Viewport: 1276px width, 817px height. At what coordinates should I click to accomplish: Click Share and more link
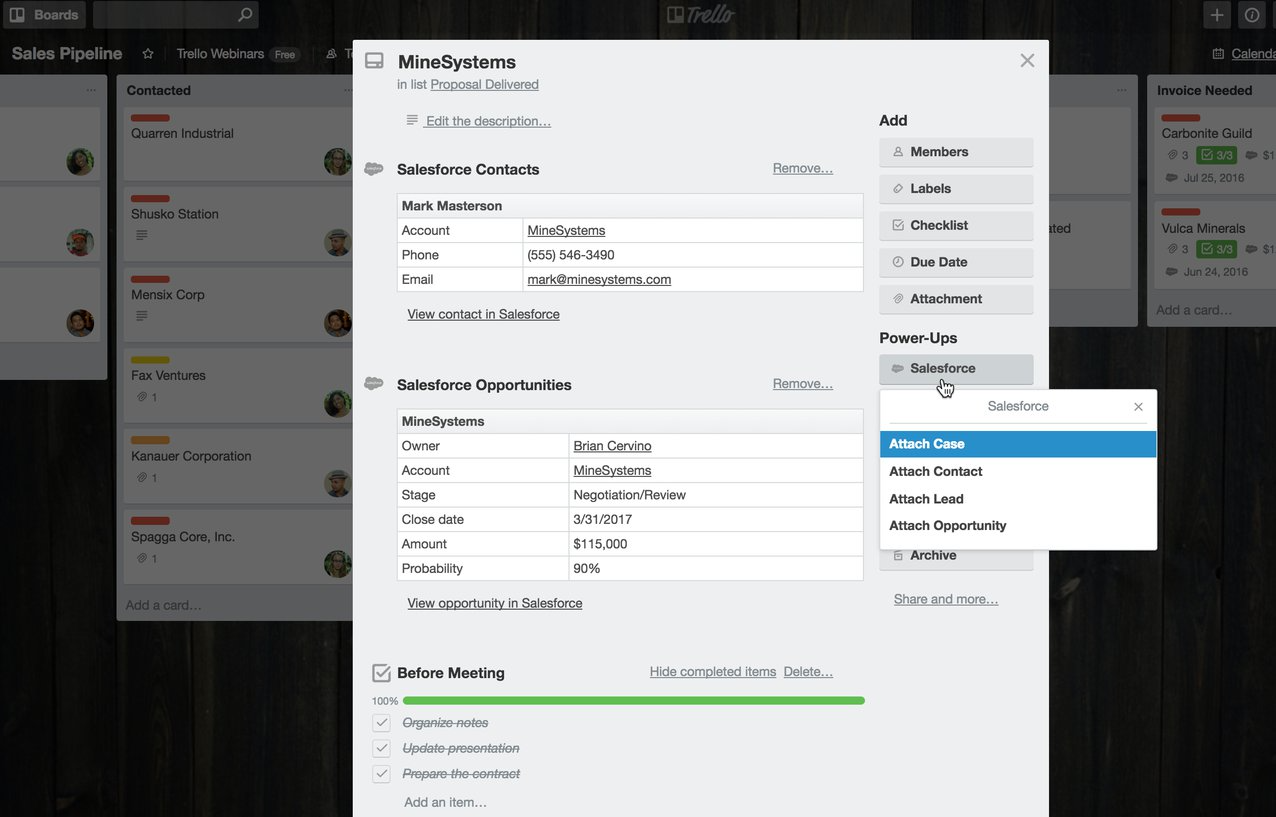(946, 599)
